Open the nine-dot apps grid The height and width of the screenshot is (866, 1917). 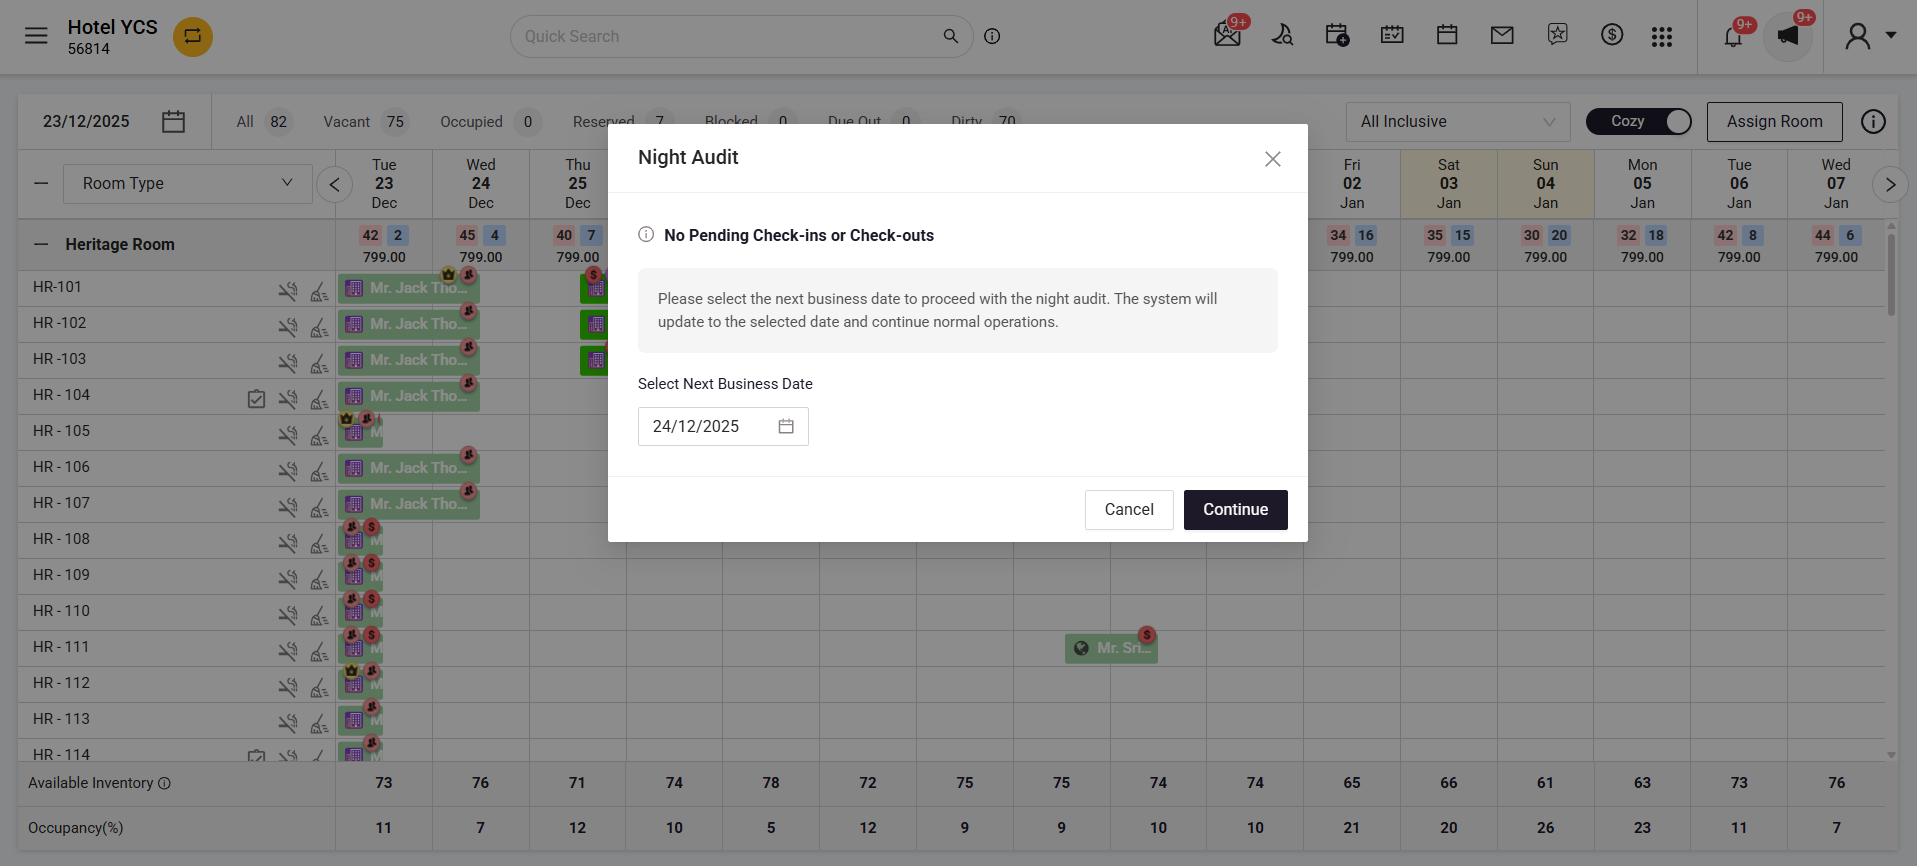point(1662,37)
